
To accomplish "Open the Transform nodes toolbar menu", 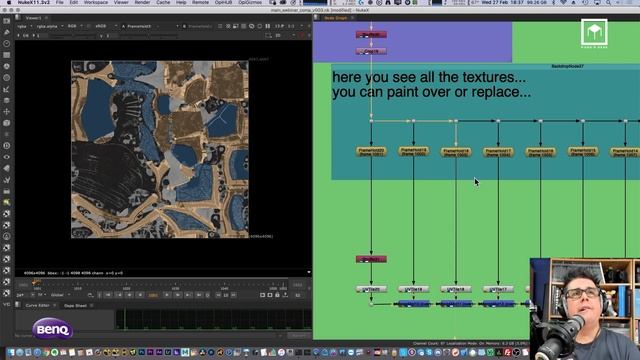I will click(7, 111).
